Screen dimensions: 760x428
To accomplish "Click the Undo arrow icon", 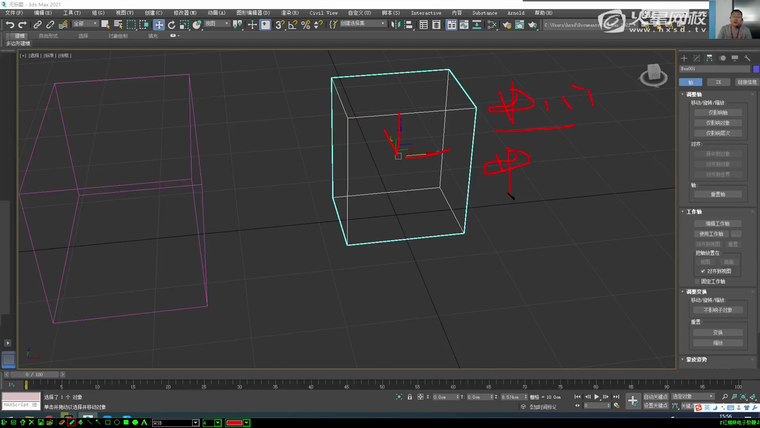I will 9,24.
